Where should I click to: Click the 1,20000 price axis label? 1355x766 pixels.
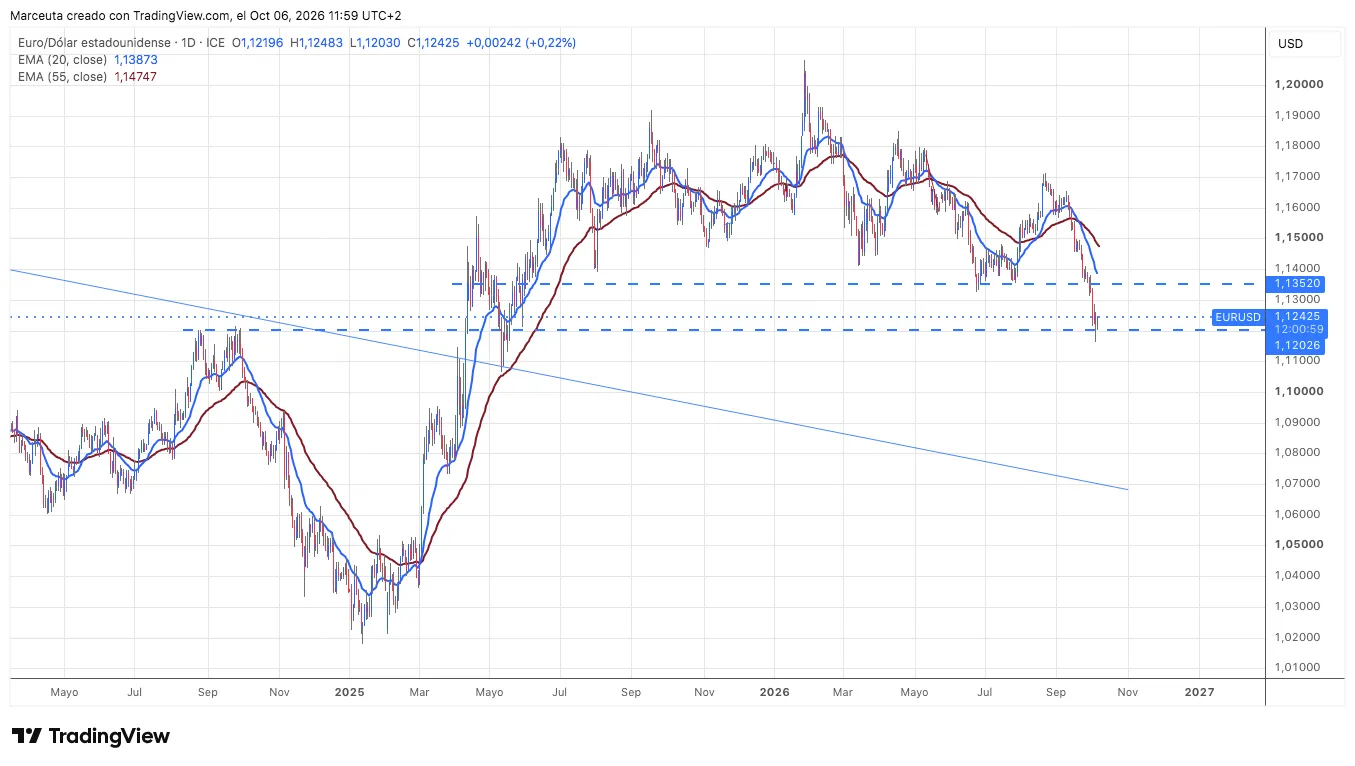click(1297, 84)
